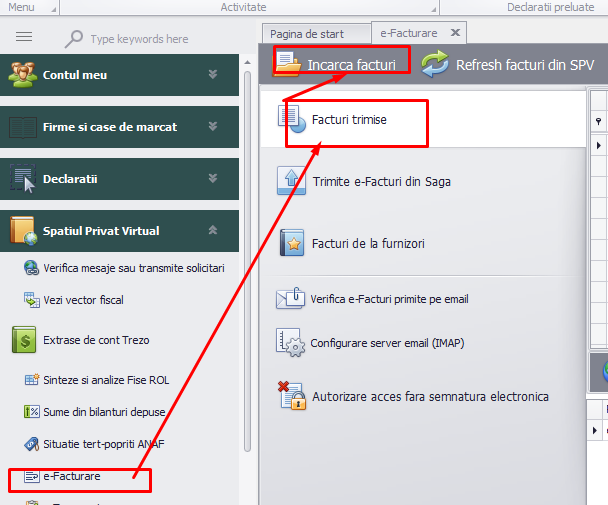This screenshot has height=505, width=608.
Task: Toggle the hamburger navigation menu
Action: coord(24,37)
